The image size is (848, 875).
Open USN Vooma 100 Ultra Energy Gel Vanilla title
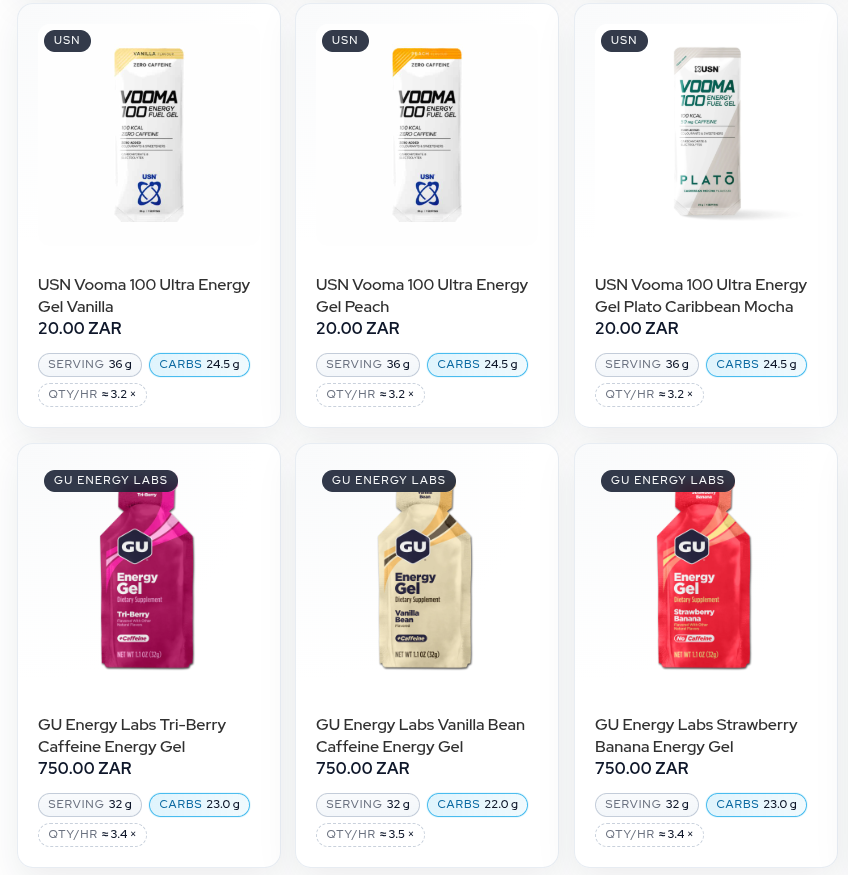coord(144,296)
